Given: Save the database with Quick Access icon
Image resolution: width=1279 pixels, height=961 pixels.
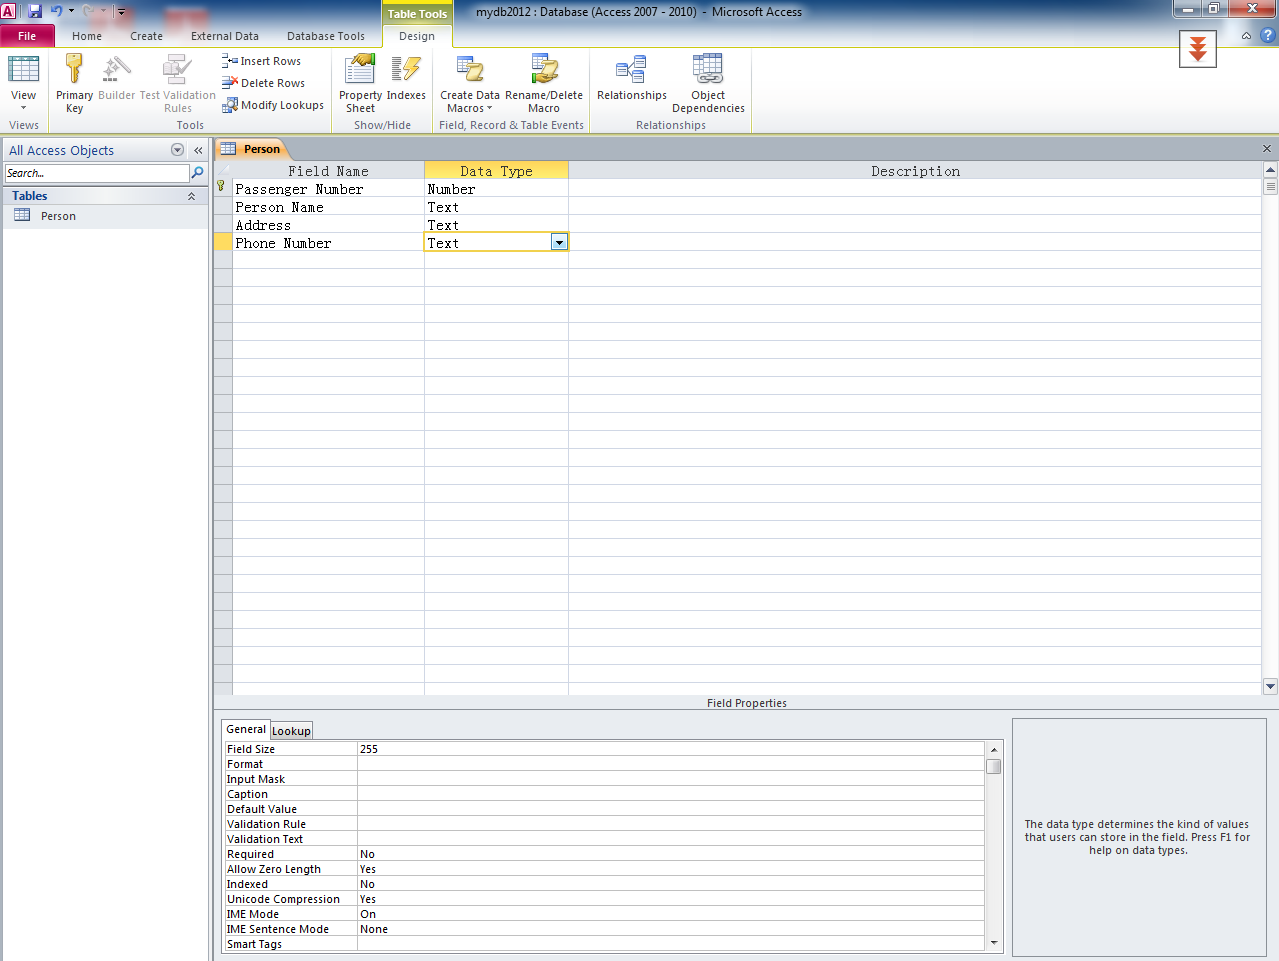Looking at the screenshot, I should point(35,12).
